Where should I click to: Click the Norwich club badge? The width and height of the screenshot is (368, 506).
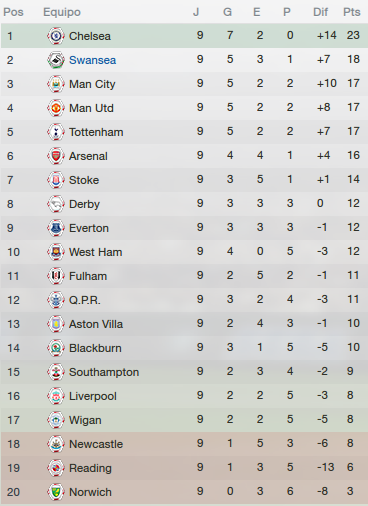56,492
